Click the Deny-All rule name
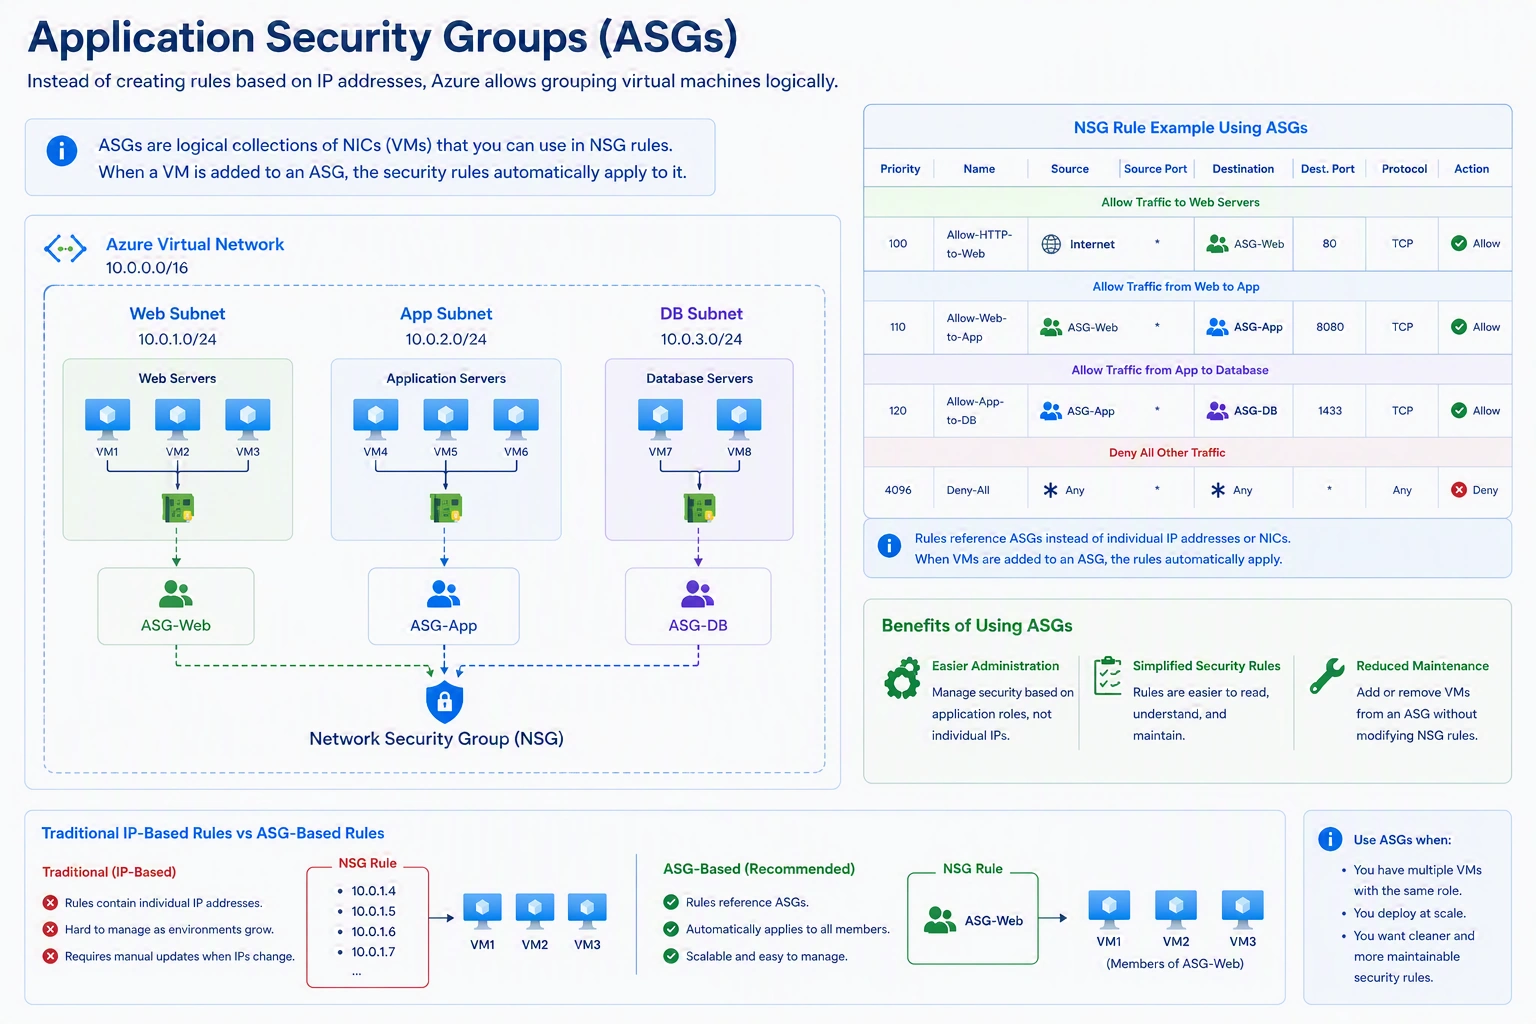This screenshot has width=1536, height=1024. click(968, 490)
